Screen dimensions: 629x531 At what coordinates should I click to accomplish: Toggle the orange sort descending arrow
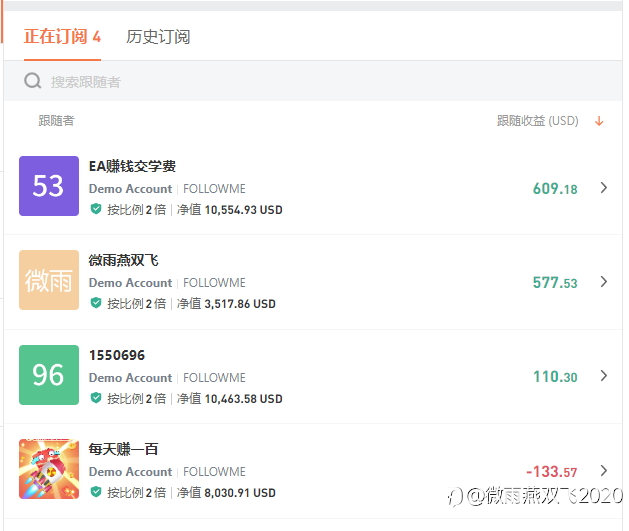click(x=599, y=121)
